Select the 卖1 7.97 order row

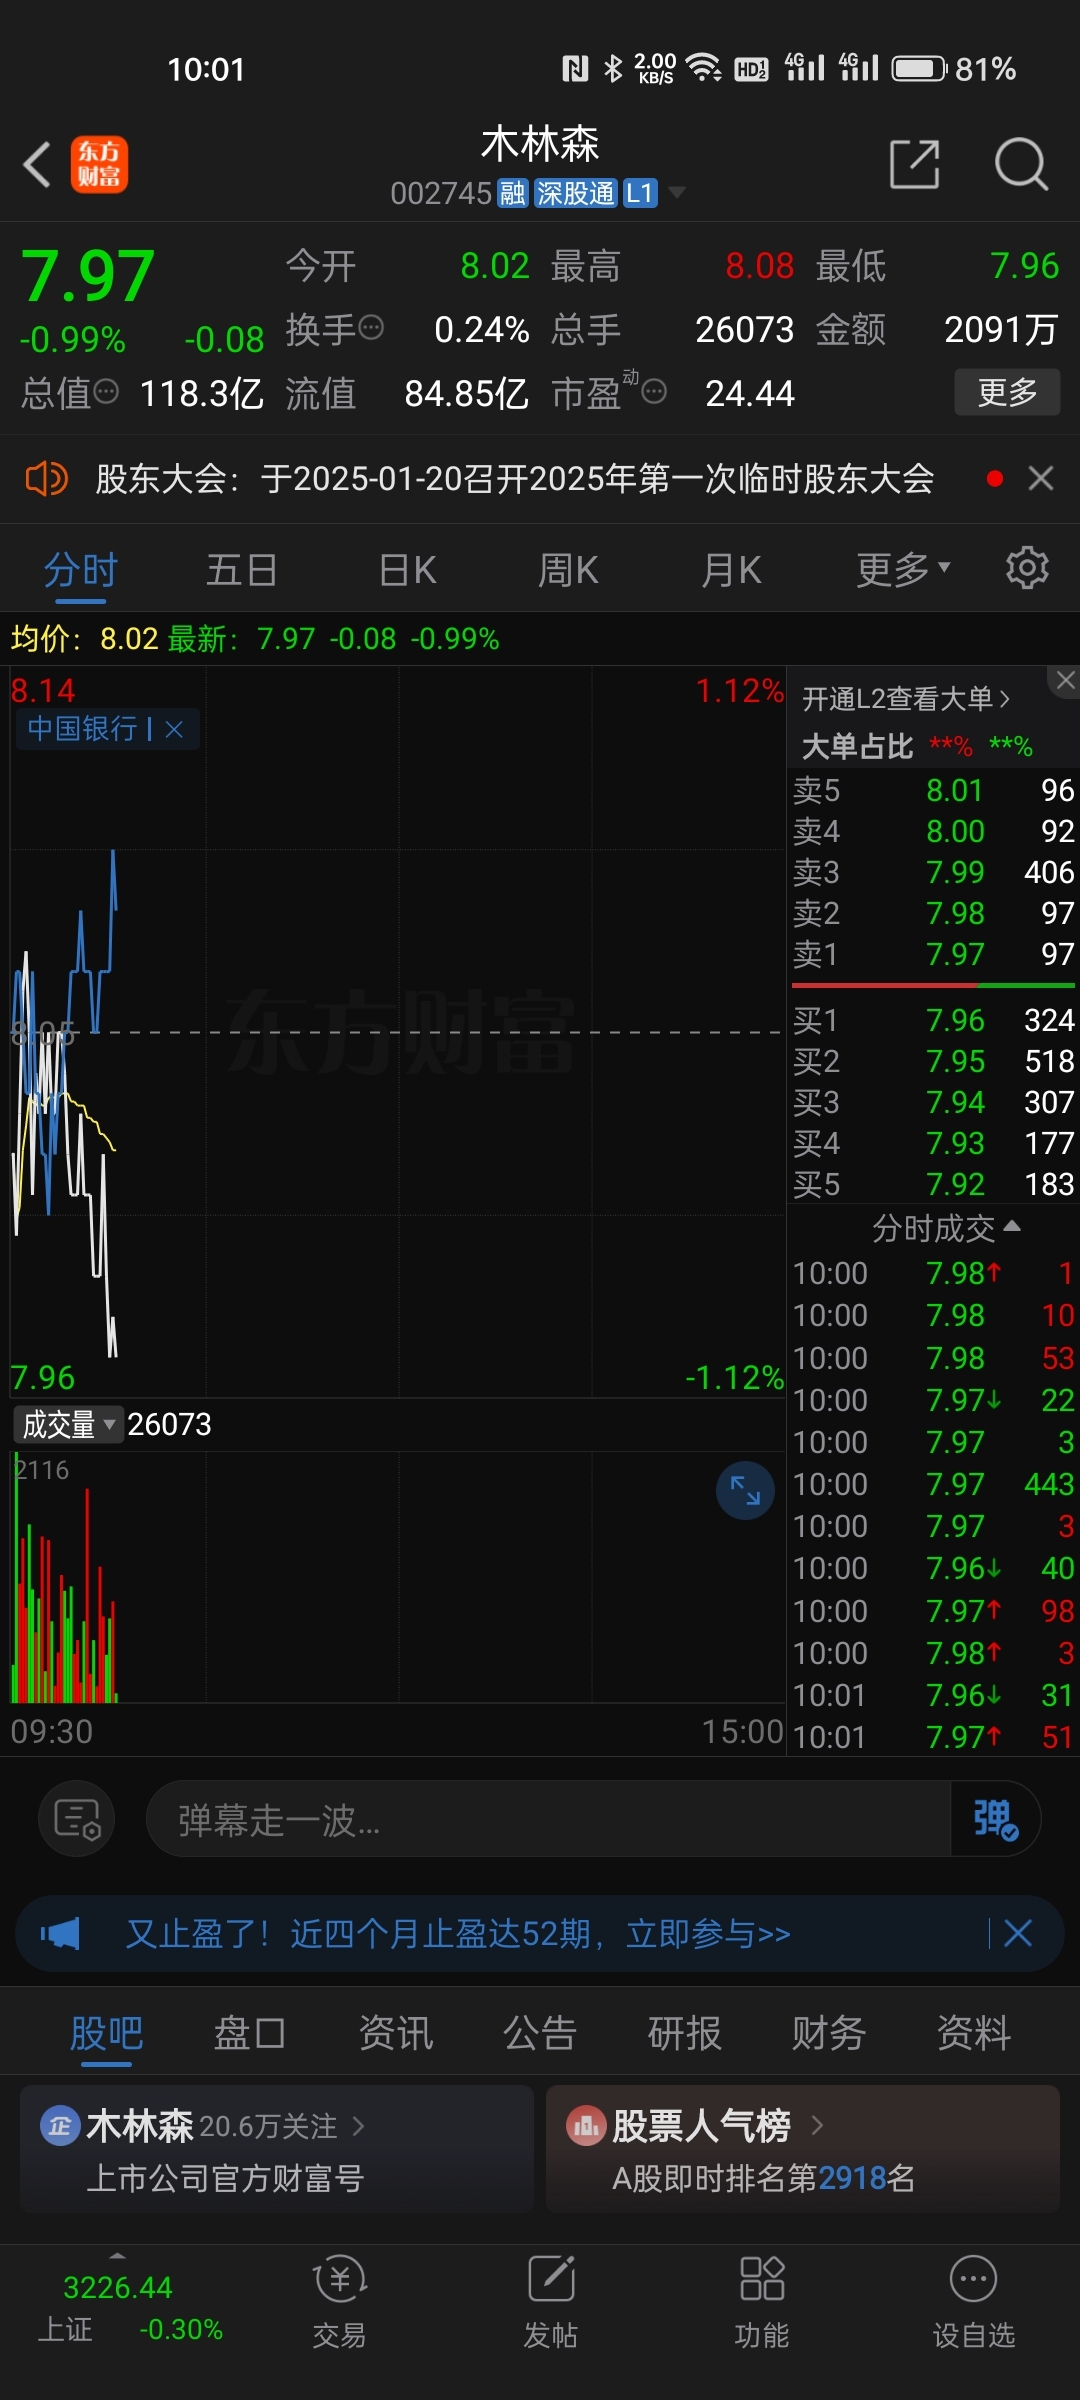coord(933,954)
